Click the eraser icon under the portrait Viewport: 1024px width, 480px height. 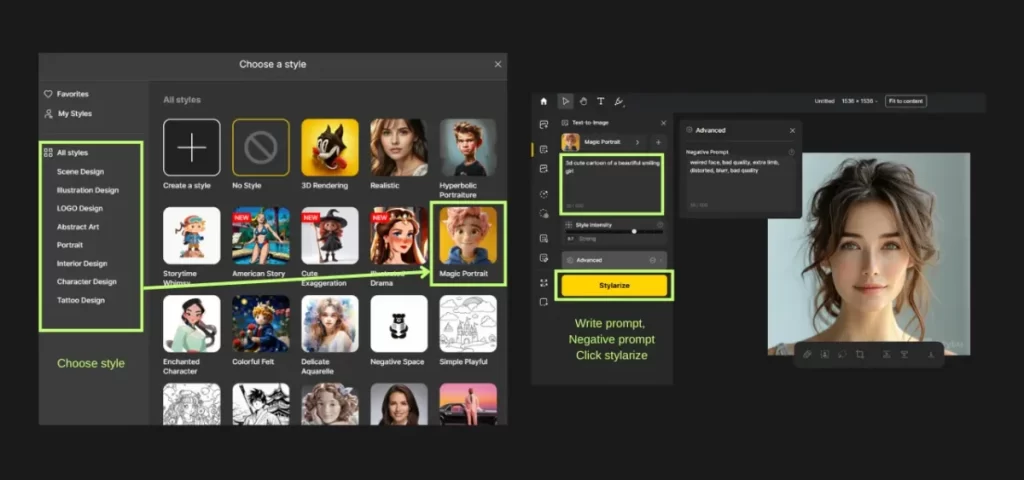(807, 354)
